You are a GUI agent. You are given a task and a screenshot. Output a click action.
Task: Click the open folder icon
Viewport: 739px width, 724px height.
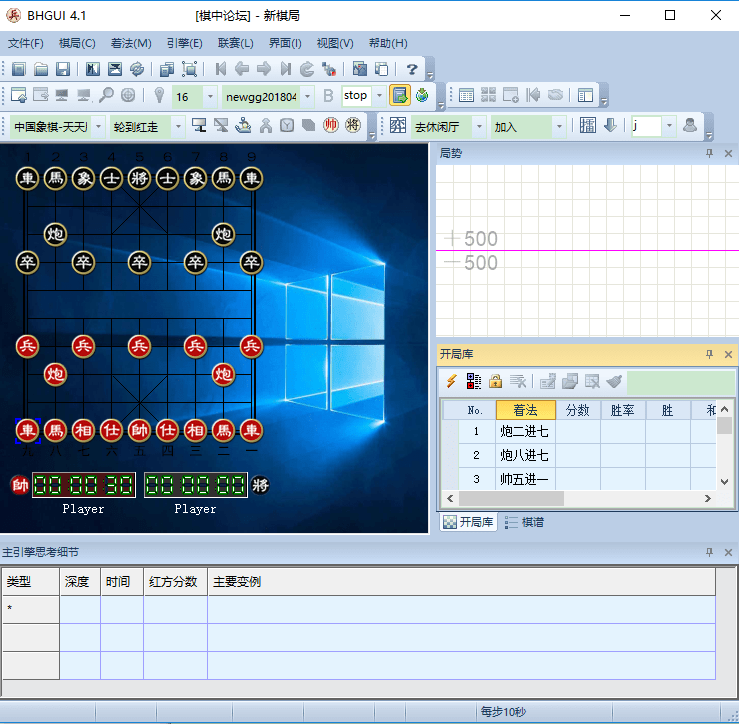coord(41,69)
